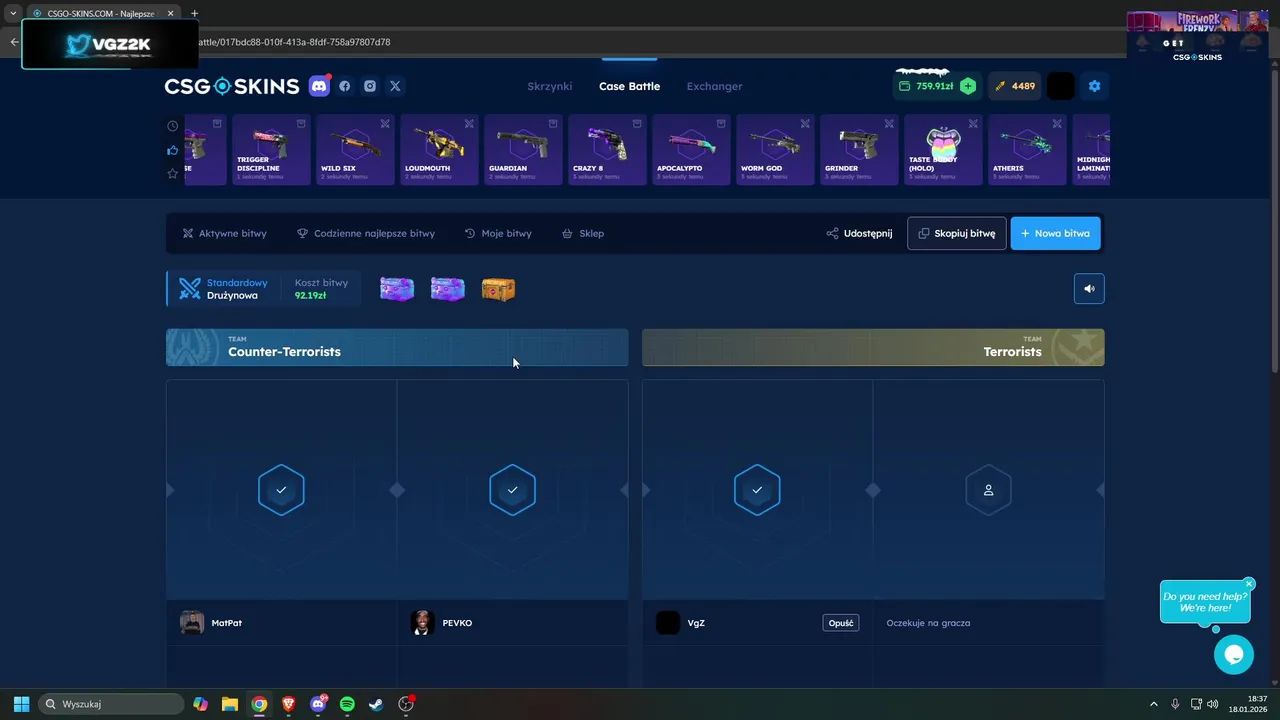This screenshot has width=1280, height=720.
Task: Click 'Oczekuje na gracza' empty slot text
Action: point(928,623)
